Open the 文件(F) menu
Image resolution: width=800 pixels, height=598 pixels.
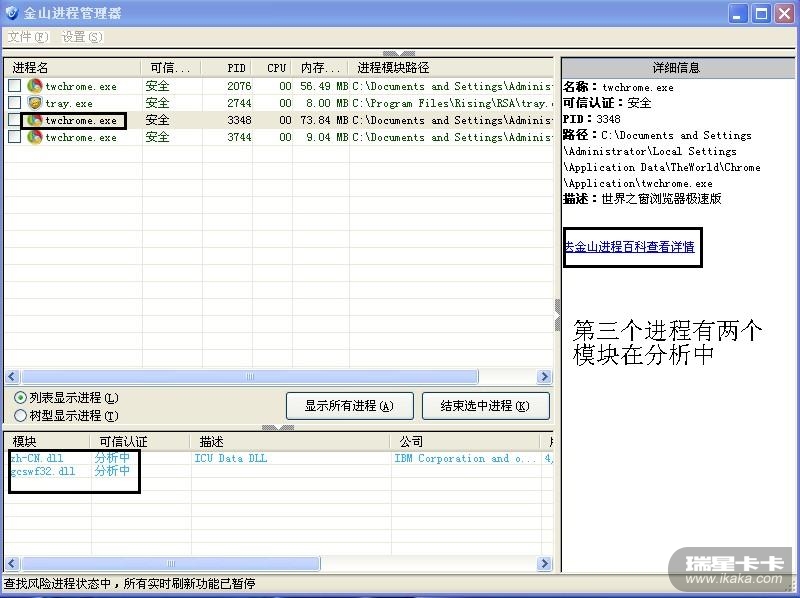[28, 37]
